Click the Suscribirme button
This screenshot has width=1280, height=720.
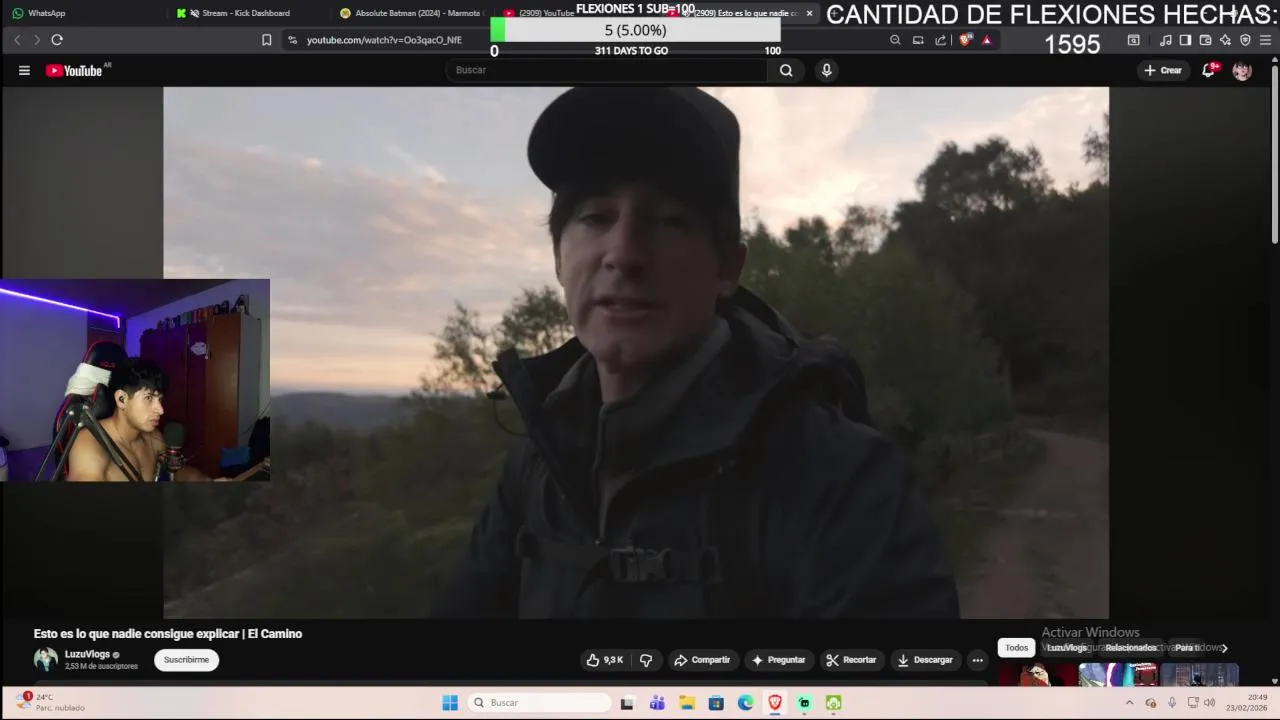coord(186,660)
